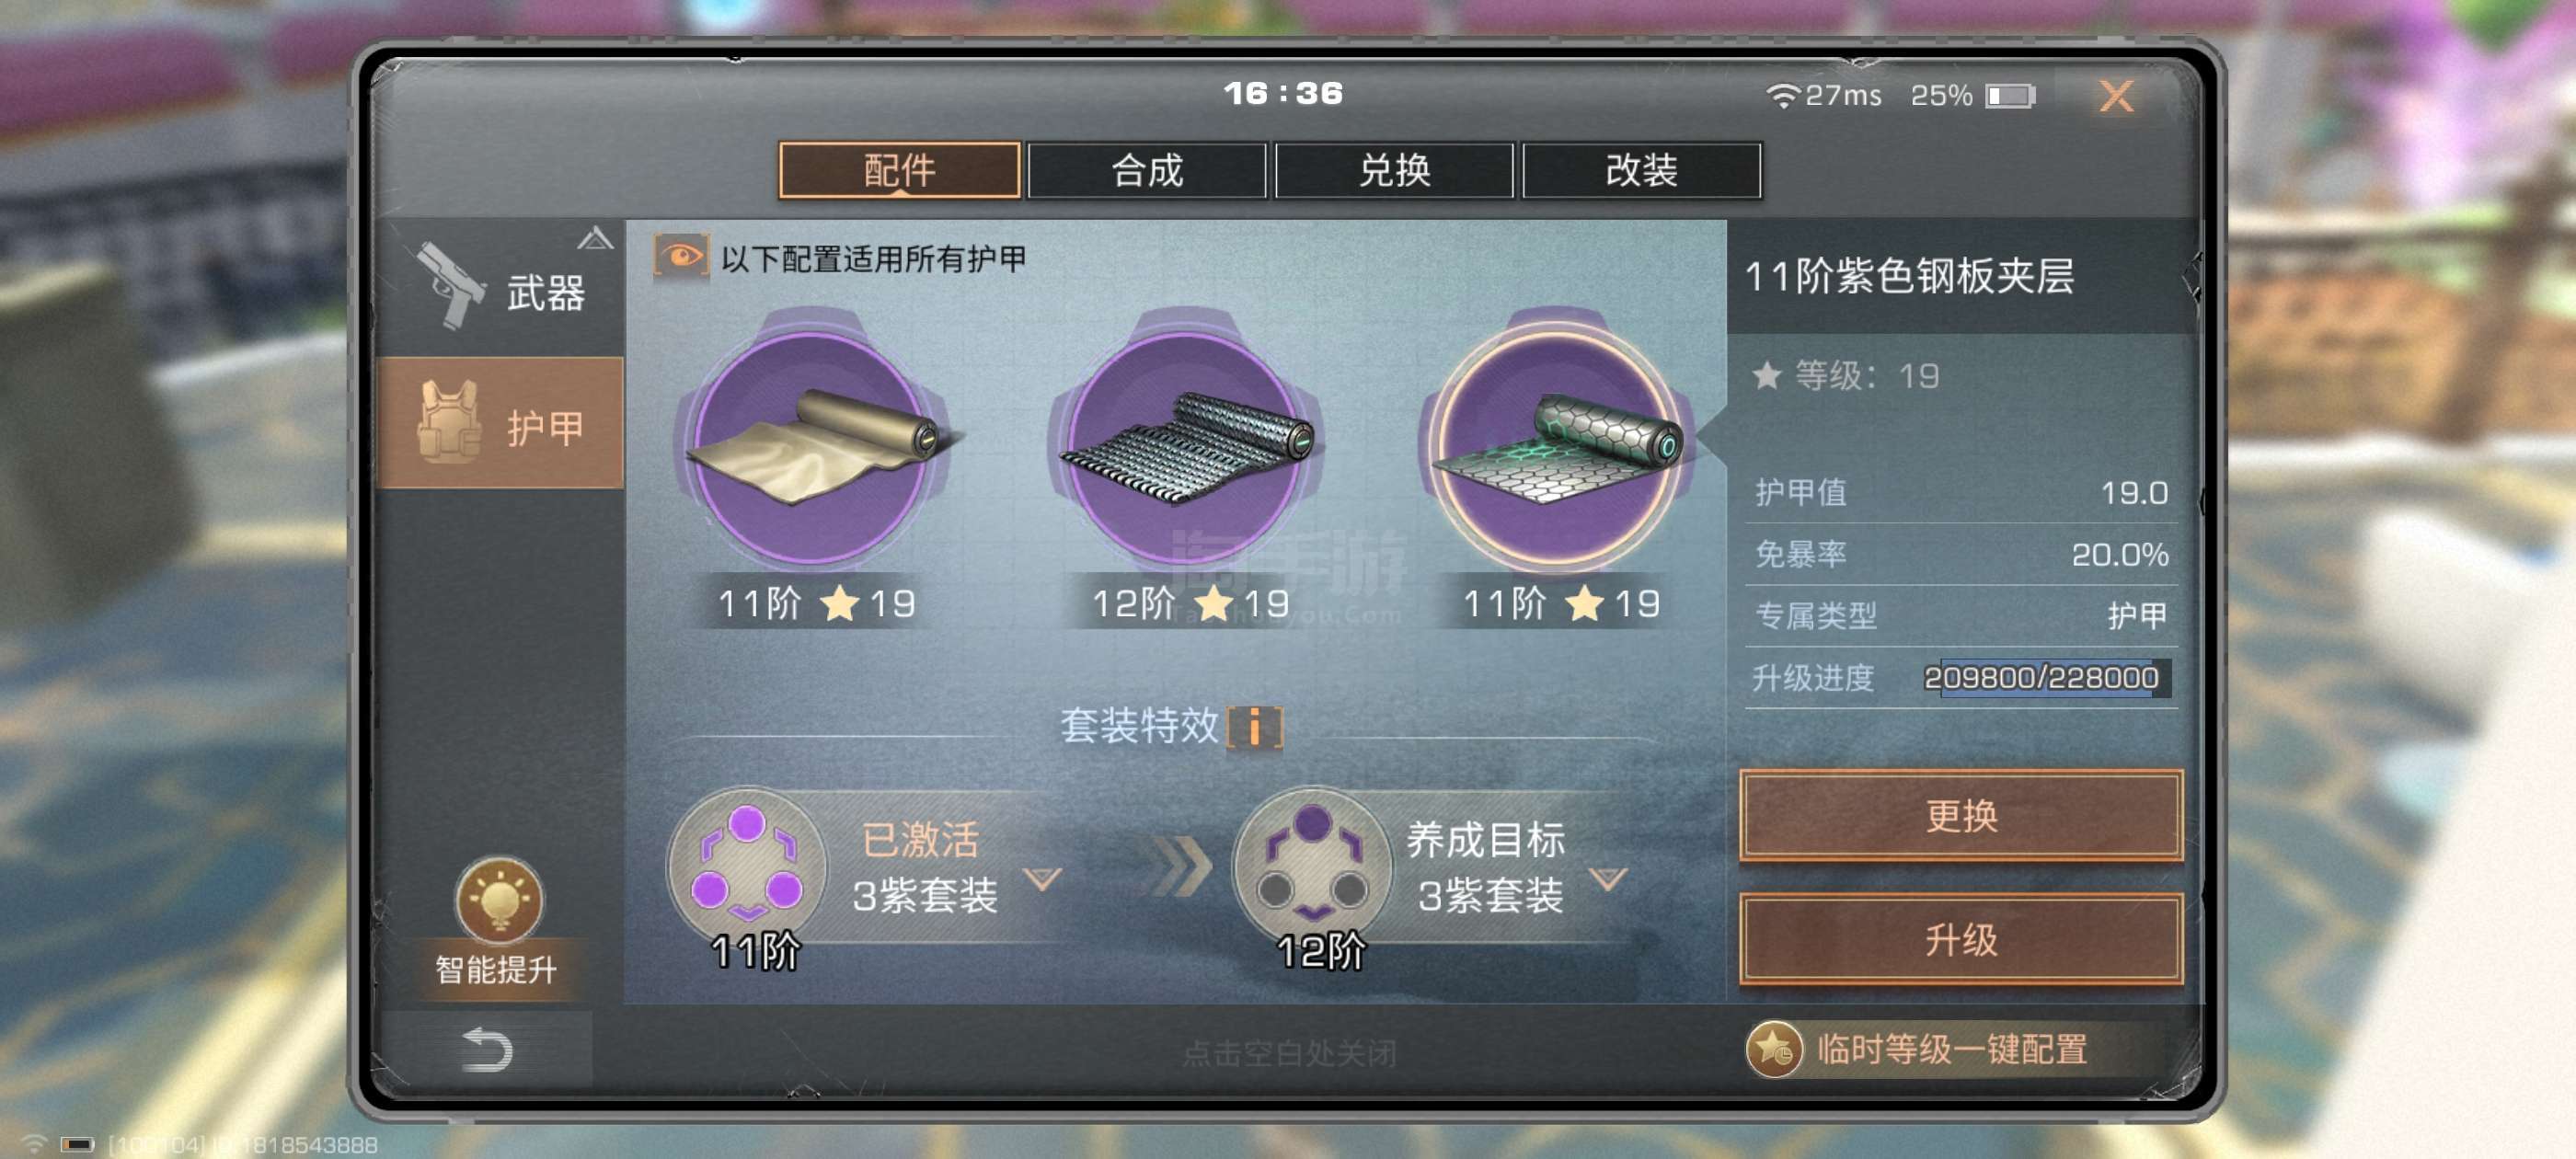Click the back arrow icon
The height and width of the screenshot is (1159, 2576).
486,1050
